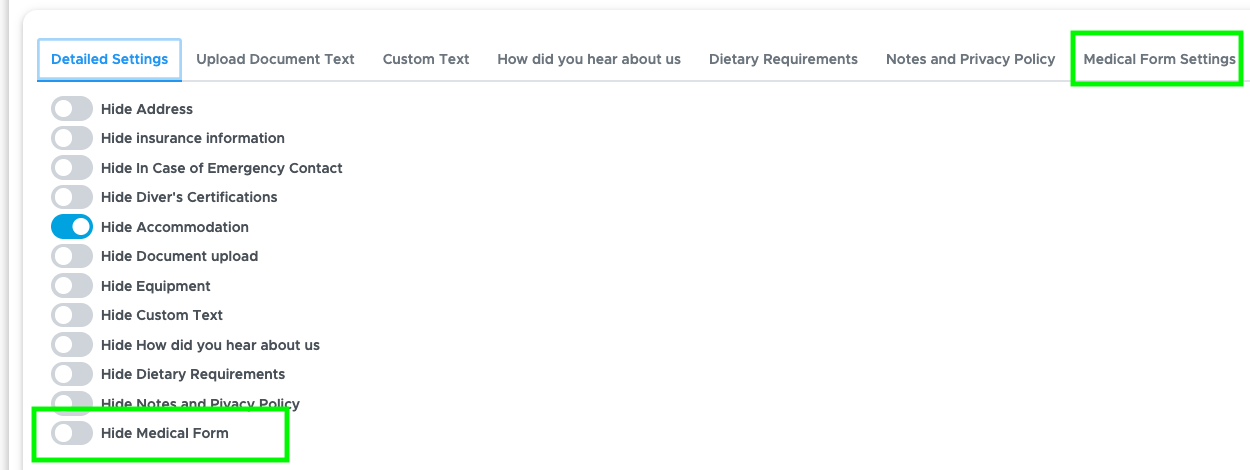Disable the Hide Accommodation switch
1250x470 pixels.
(x=72, y=227)
